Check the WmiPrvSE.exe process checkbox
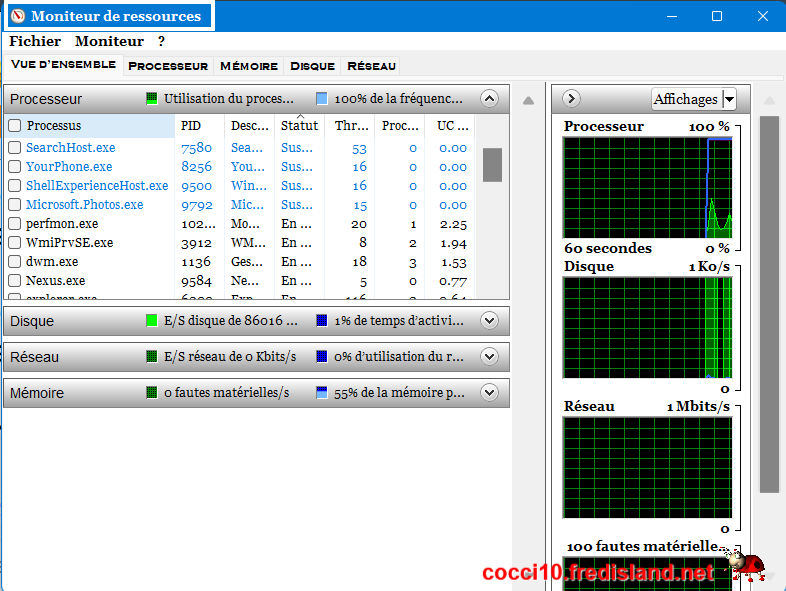 pyautogui.click(x=15, y=243)
